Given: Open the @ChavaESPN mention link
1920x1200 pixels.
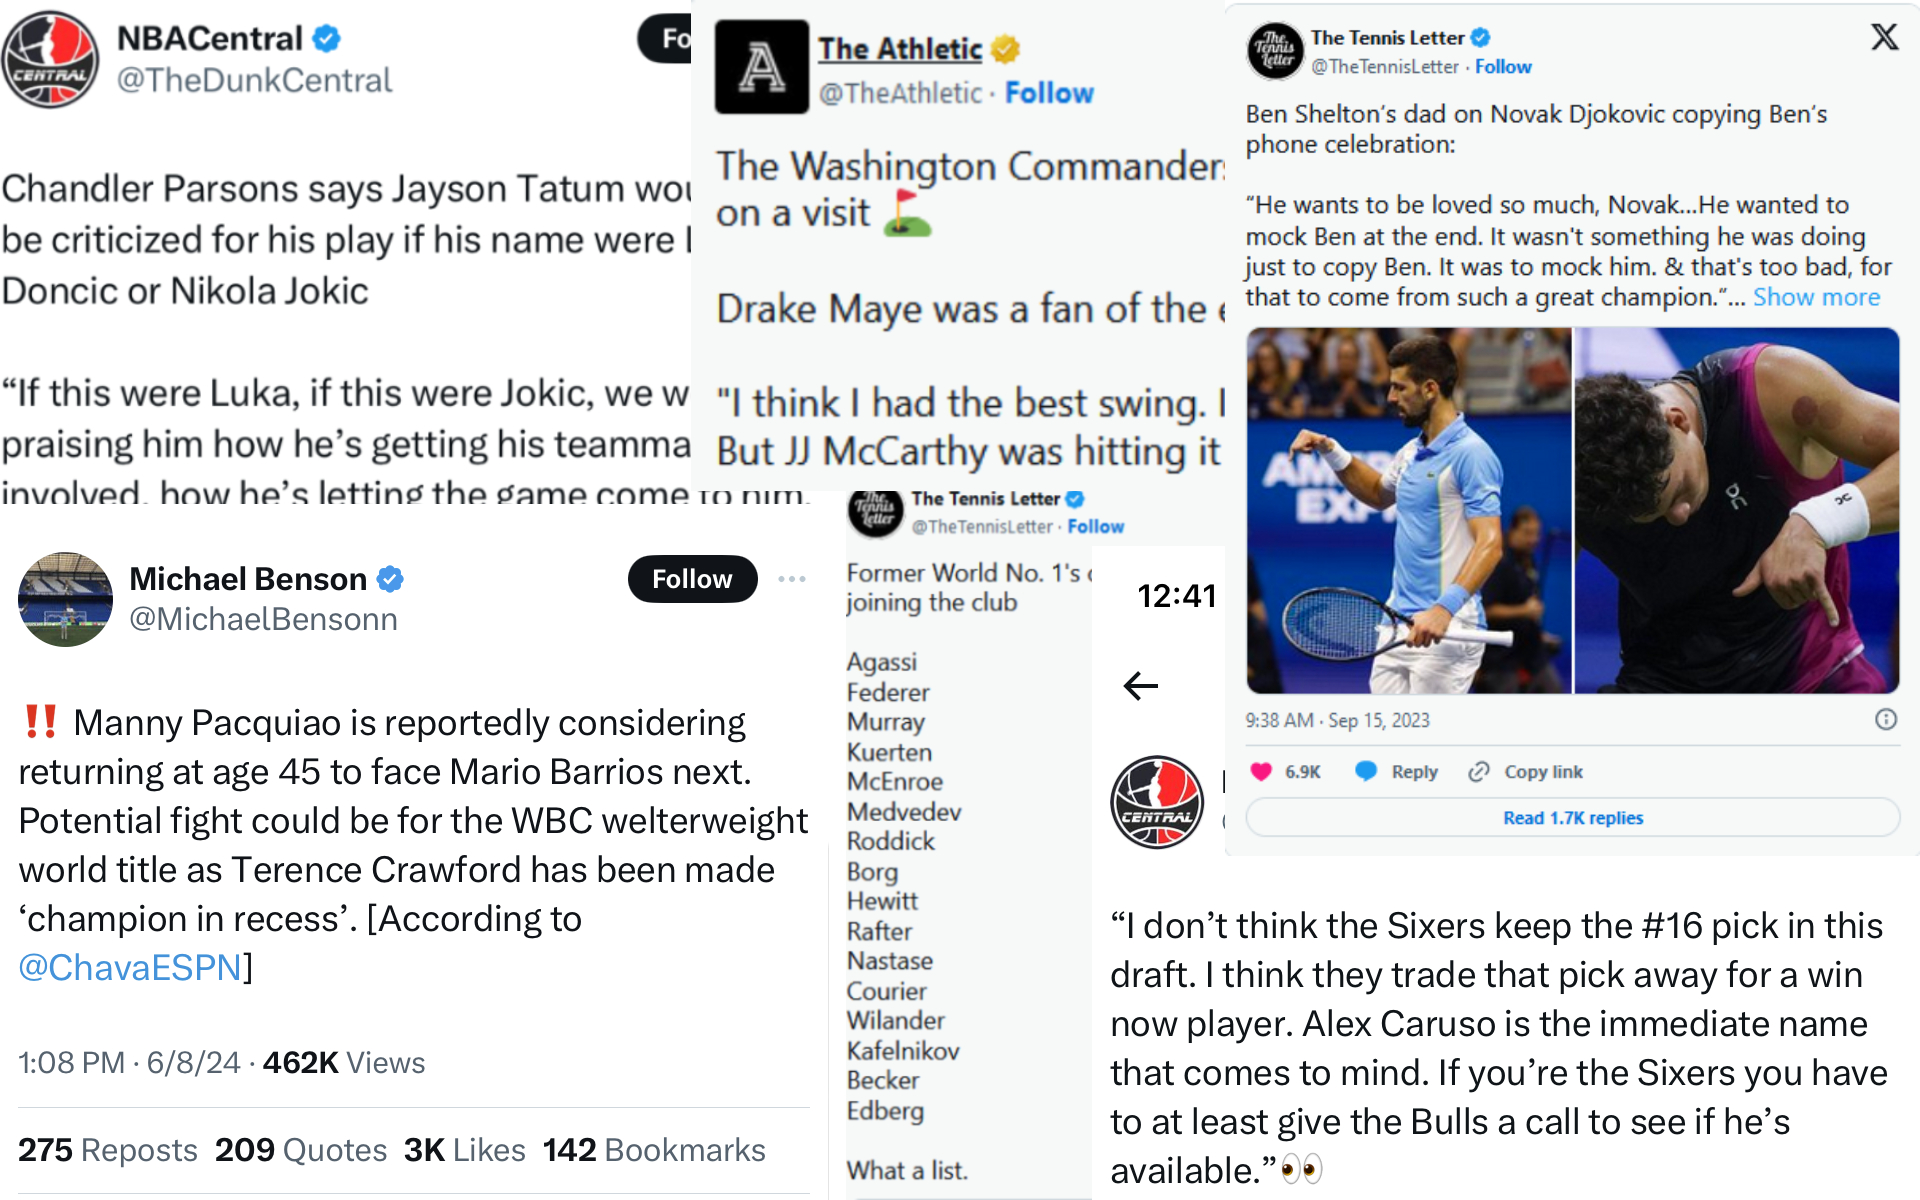Looking at the screenshot, I should (x=126, y=967).
